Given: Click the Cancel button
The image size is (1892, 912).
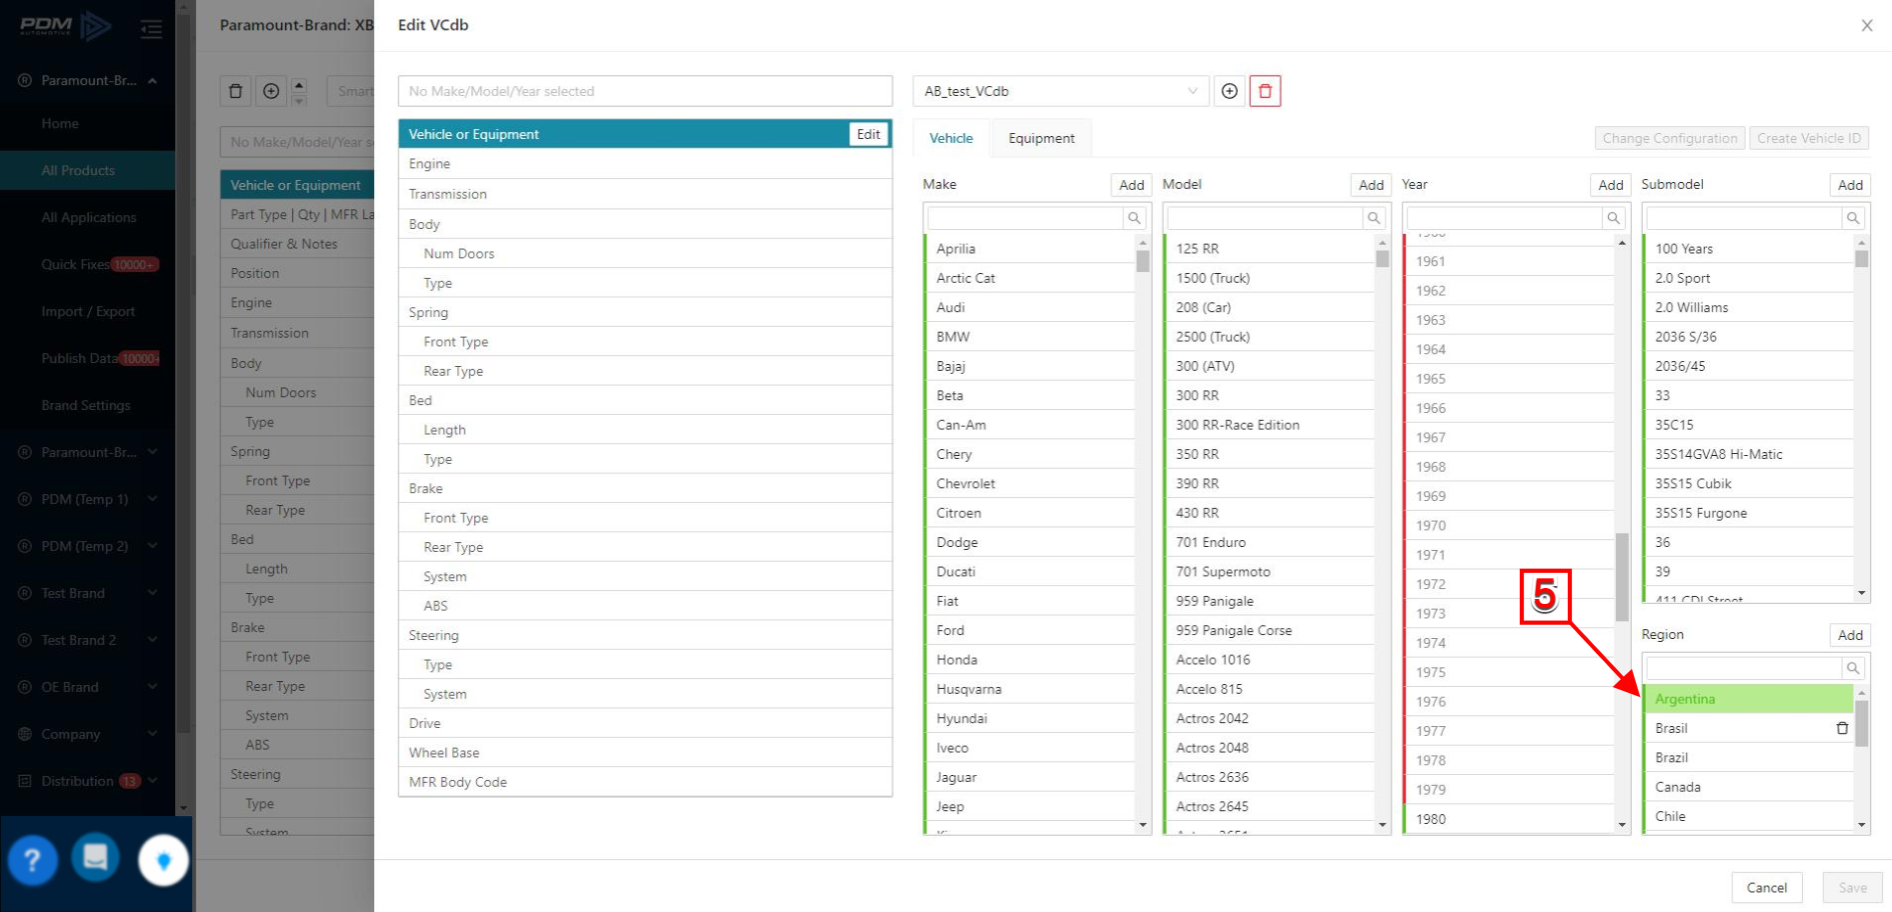Looking at the screenshot, I should tap(1766, 888).
